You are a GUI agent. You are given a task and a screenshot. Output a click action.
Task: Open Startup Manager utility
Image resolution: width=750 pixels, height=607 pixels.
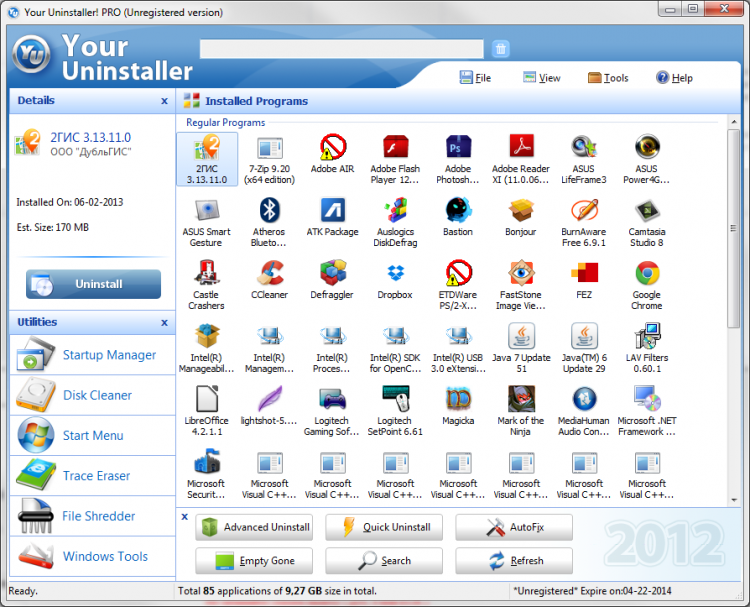[92, 355]
